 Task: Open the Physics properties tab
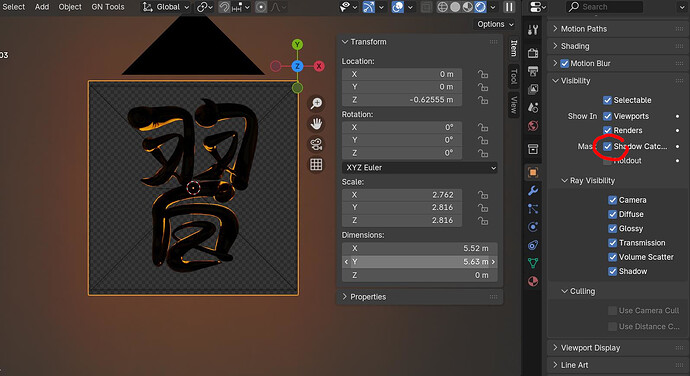point(533,227)
